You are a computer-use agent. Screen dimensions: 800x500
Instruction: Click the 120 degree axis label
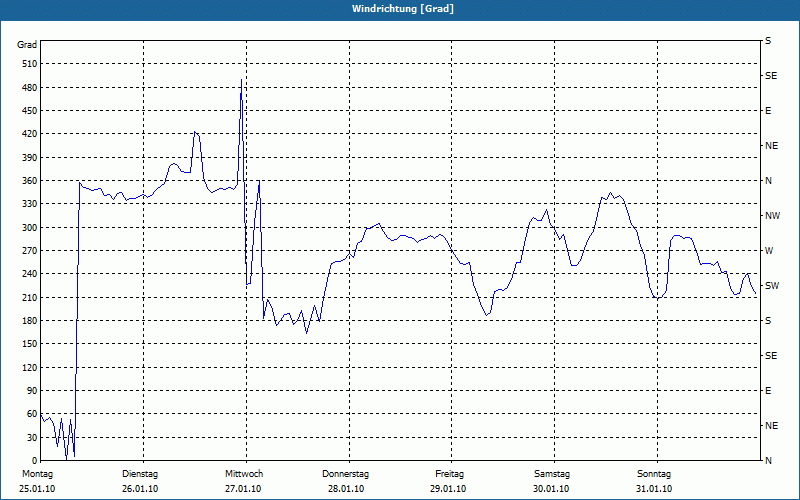point(30,367)
